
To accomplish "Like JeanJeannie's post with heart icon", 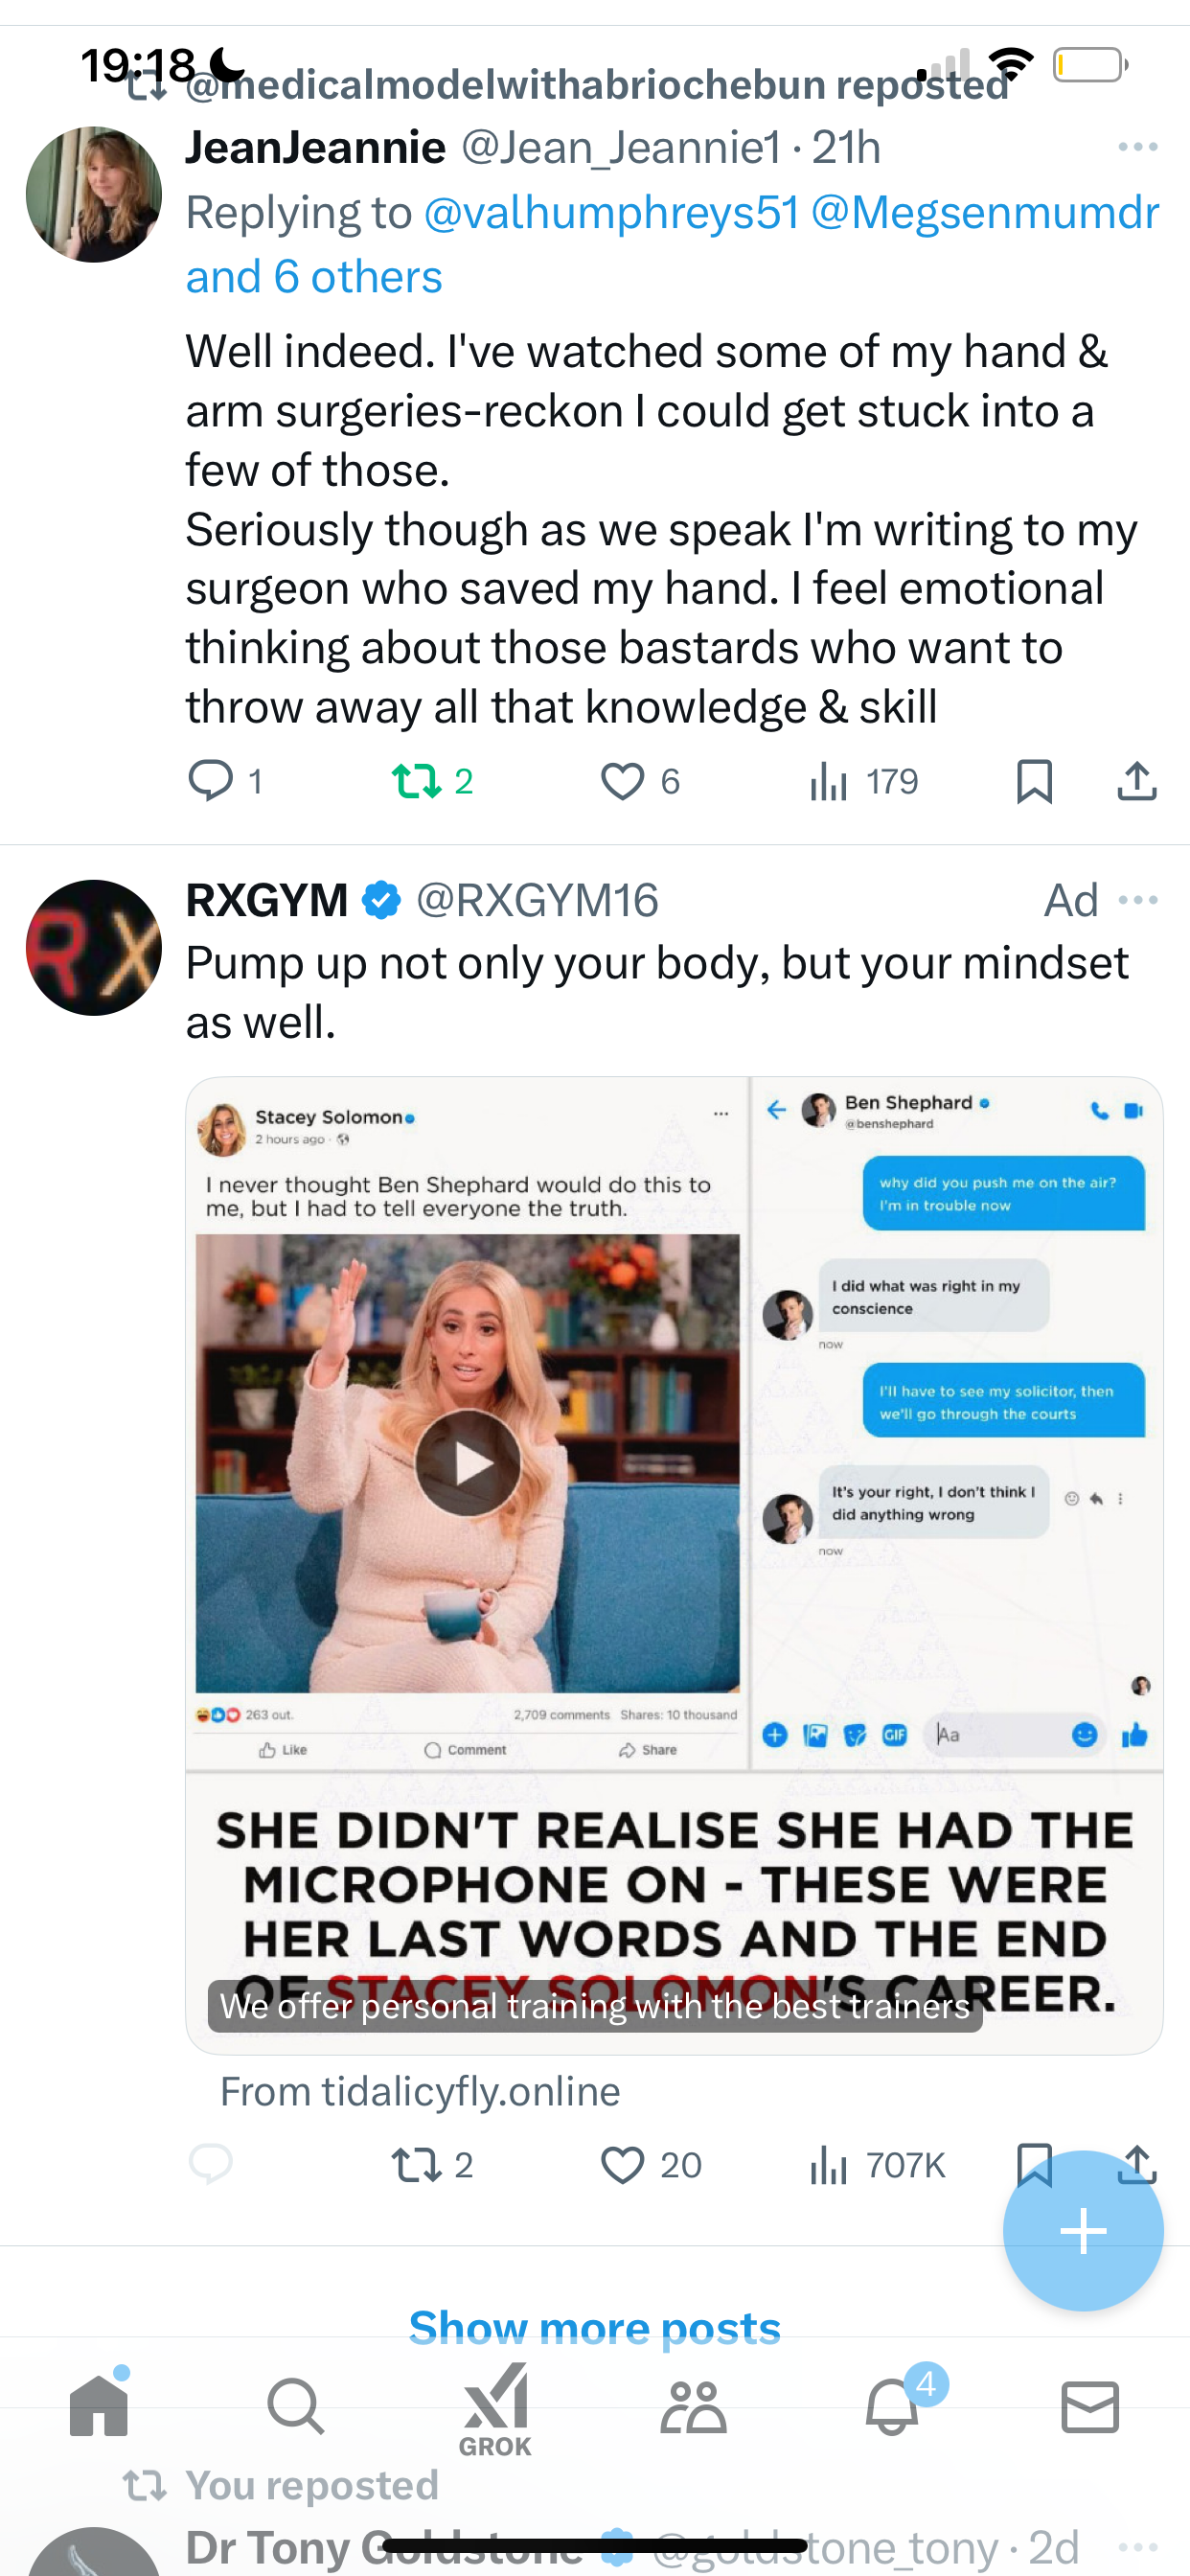I will click(640, 781).
